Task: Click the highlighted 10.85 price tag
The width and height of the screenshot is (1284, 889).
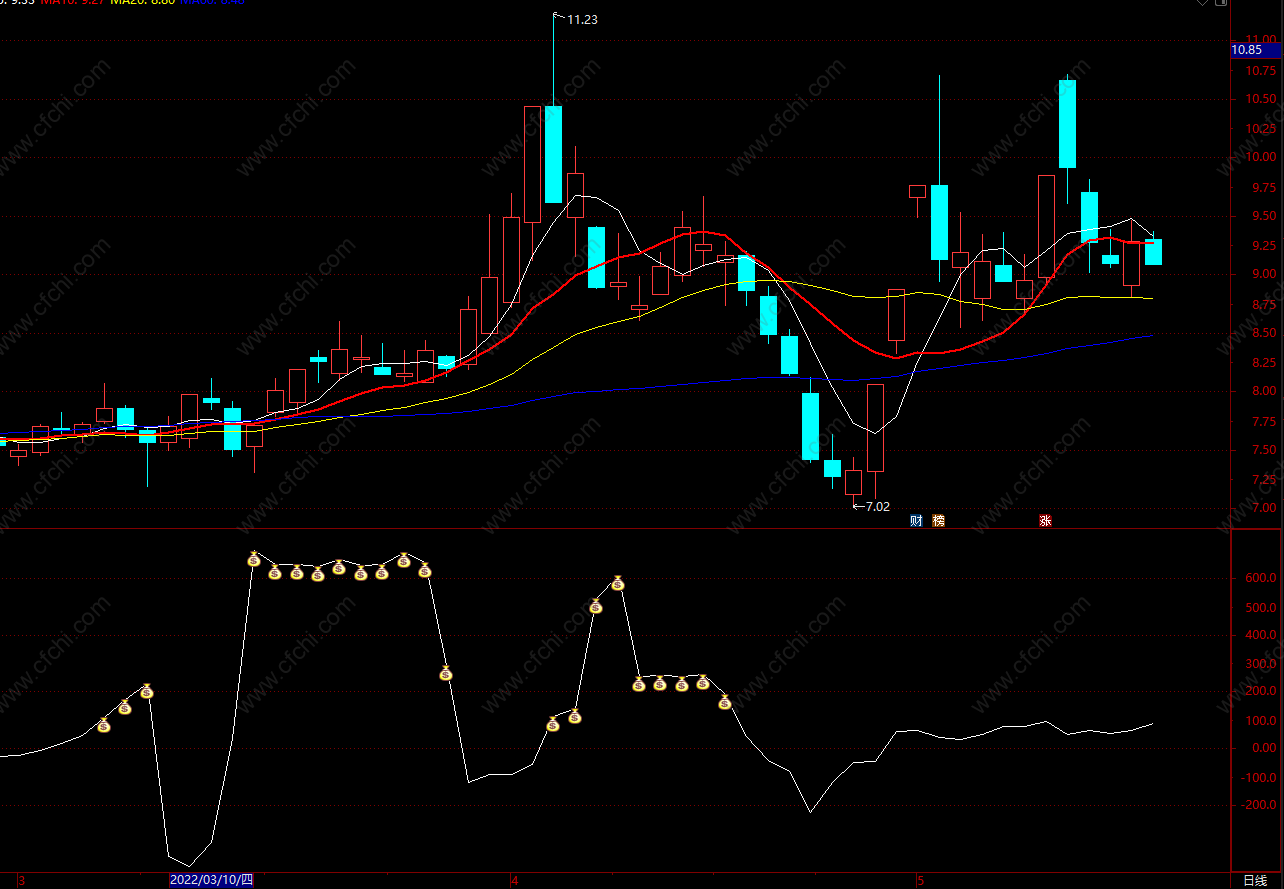Action: tap(1246, 50)
